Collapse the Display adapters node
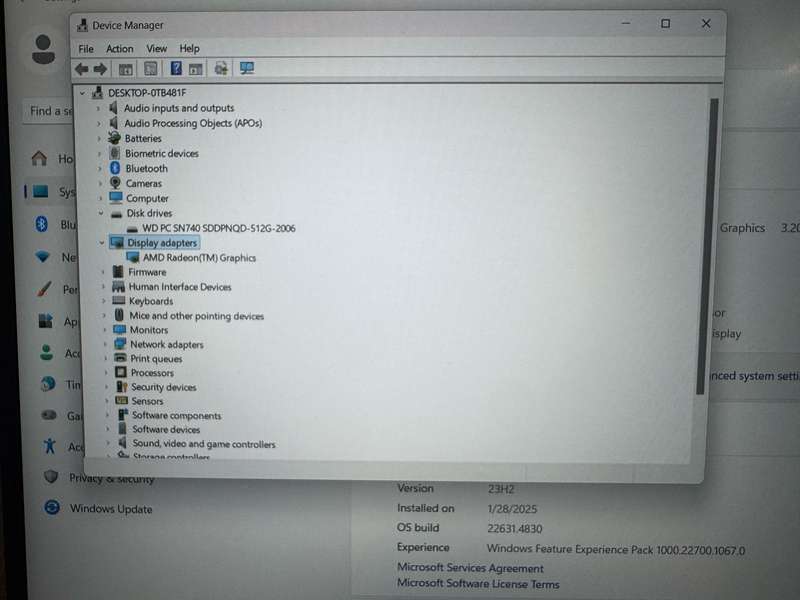The width and height of the screenshot is (800, 600). 102,242
